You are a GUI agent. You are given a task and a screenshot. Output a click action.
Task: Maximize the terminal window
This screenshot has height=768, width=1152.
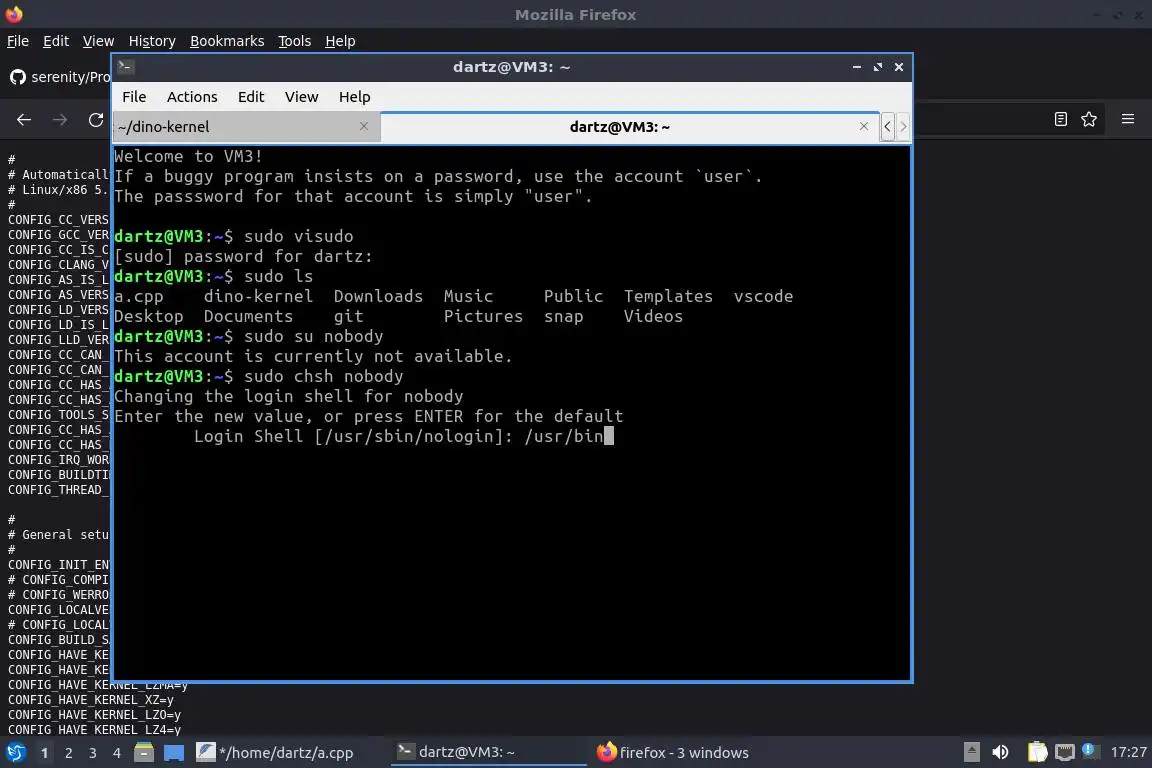(x=878, y=67)
